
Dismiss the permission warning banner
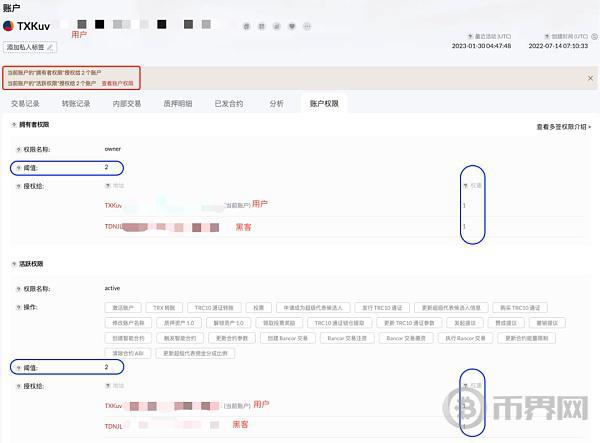point(589,77)
